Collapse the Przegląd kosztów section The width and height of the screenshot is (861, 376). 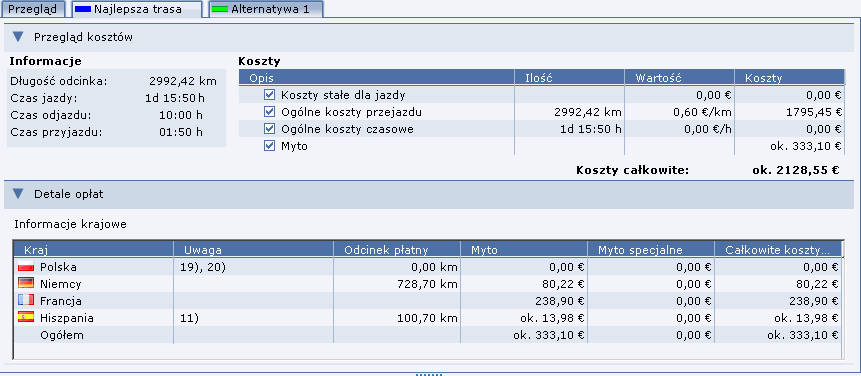19,37
